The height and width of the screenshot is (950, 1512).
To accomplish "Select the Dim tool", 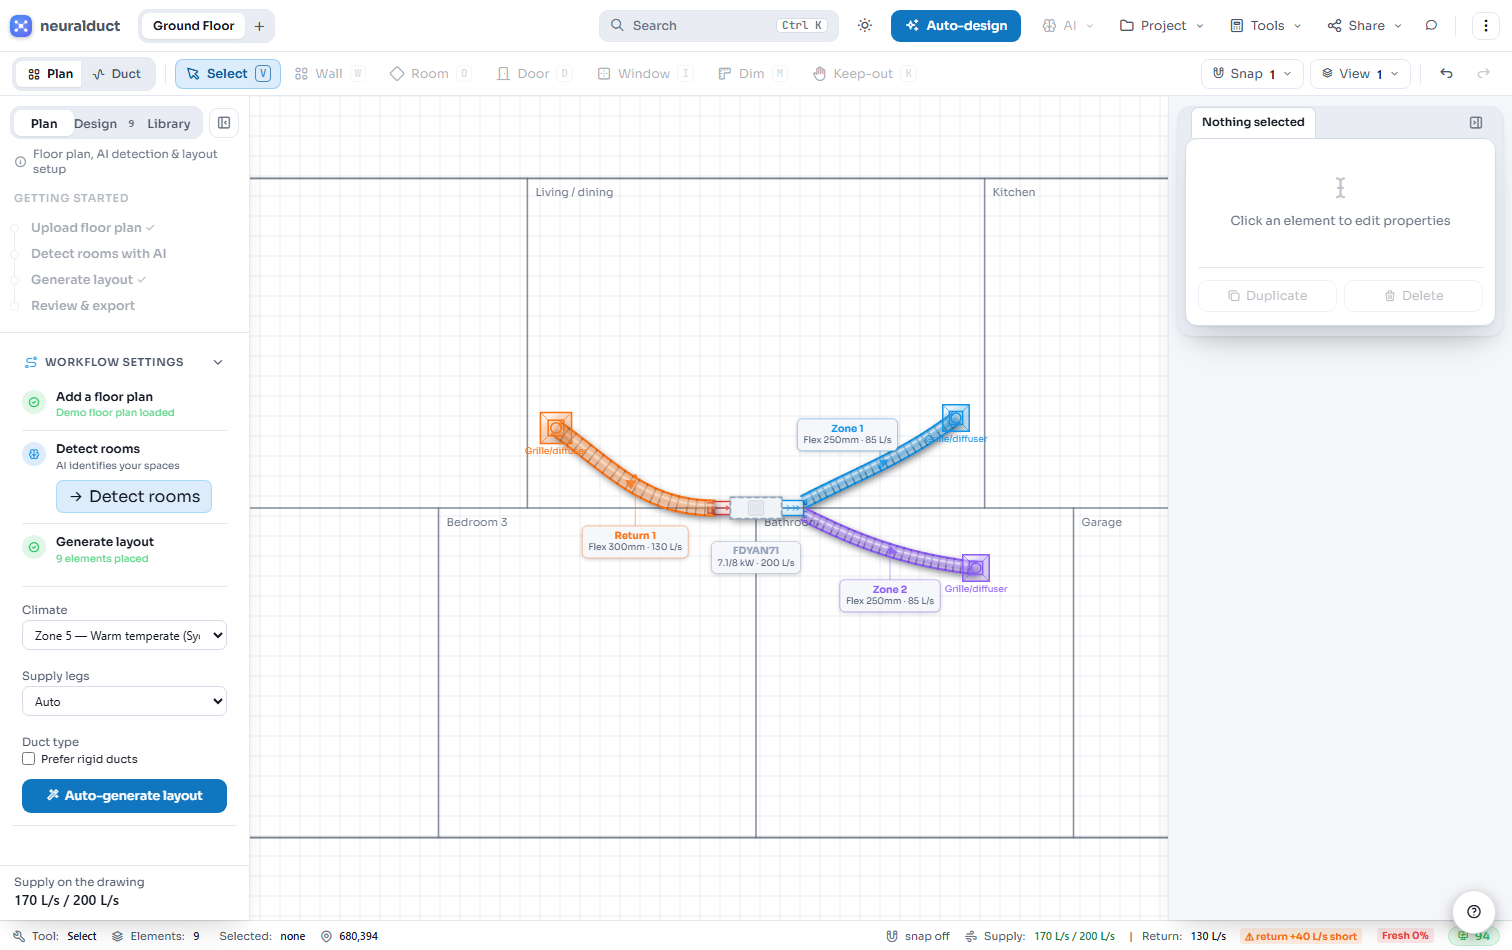I will (752, 74).
